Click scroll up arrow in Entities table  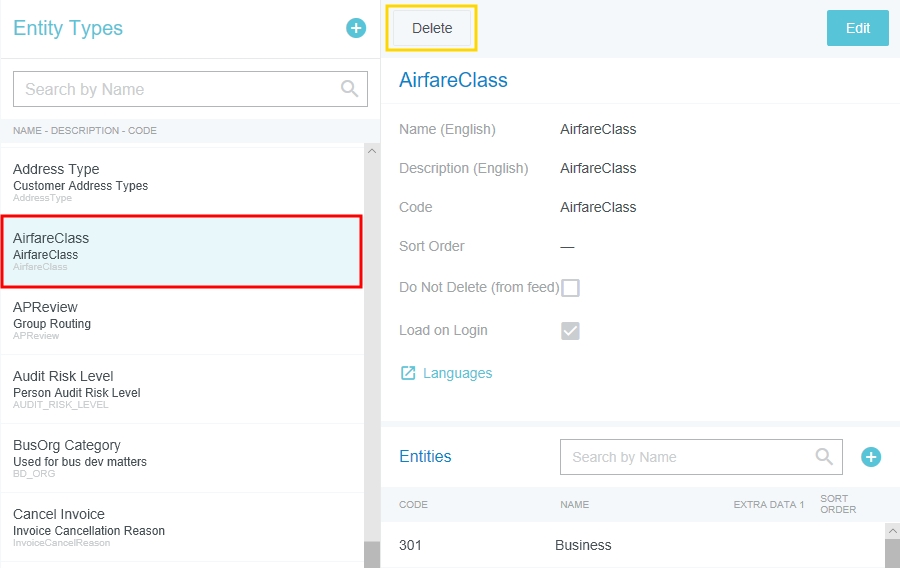pyautogui.click(x=892, y=530)
